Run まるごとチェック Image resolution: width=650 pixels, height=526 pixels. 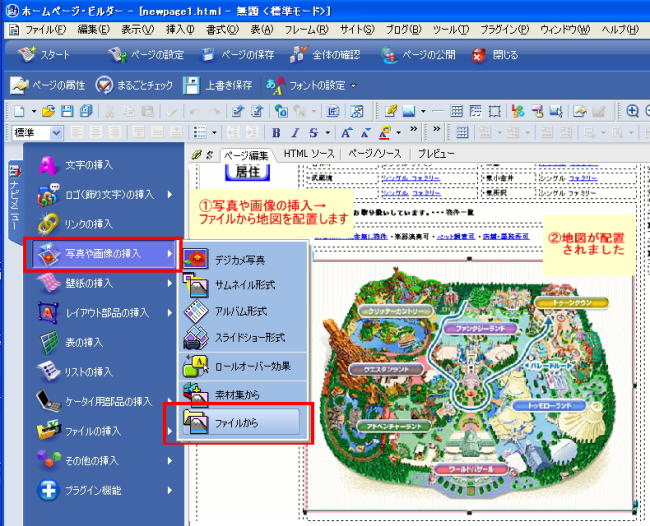134,85
